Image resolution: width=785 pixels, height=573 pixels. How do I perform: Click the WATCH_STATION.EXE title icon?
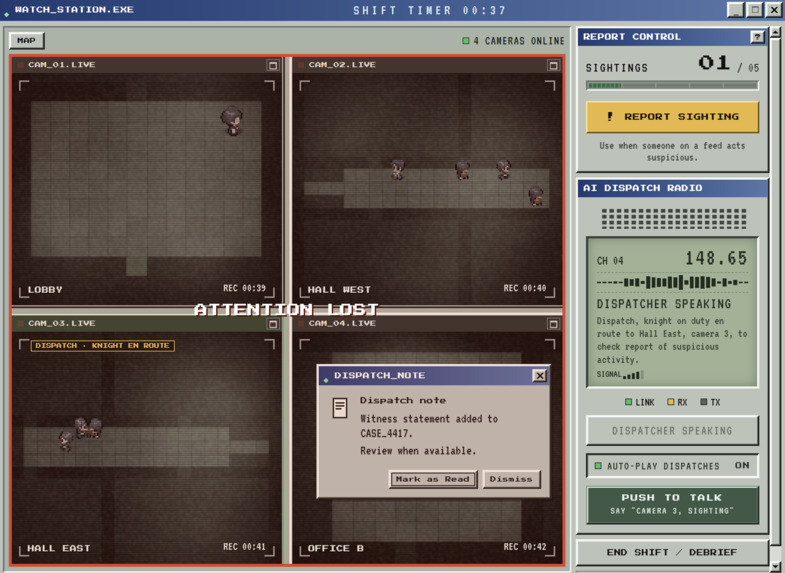point(7,14)
